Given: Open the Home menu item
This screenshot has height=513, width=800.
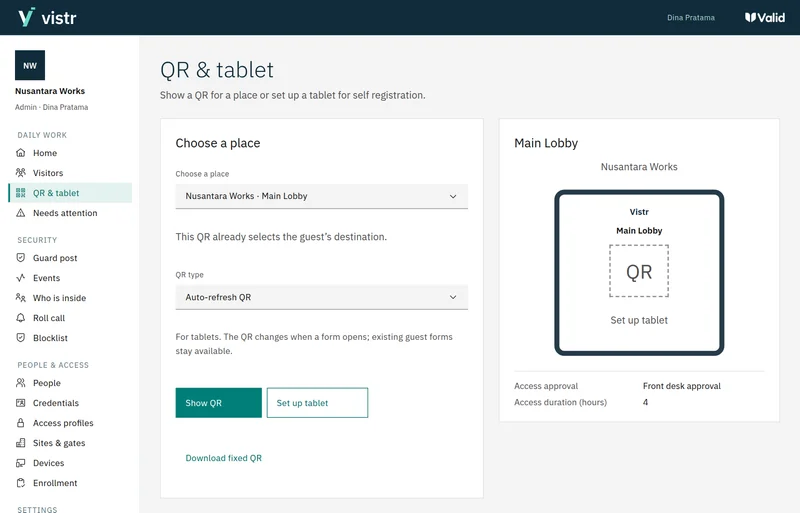Looking at the screenshot, I should click(x=70, y=153).
